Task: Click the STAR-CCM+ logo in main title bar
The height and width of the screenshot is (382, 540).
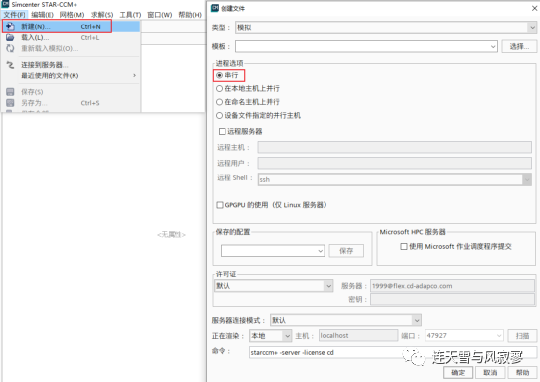Action: pos(5,4)
